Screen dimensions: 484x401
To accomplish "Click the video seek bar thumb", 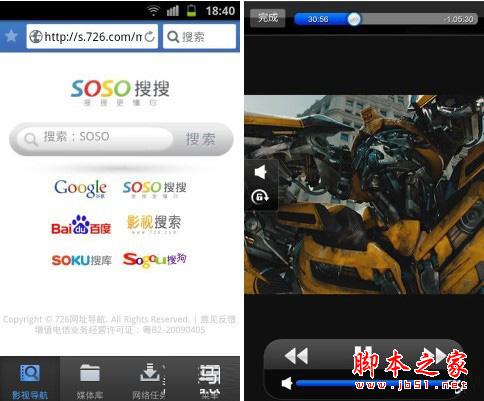I will 354,19.
